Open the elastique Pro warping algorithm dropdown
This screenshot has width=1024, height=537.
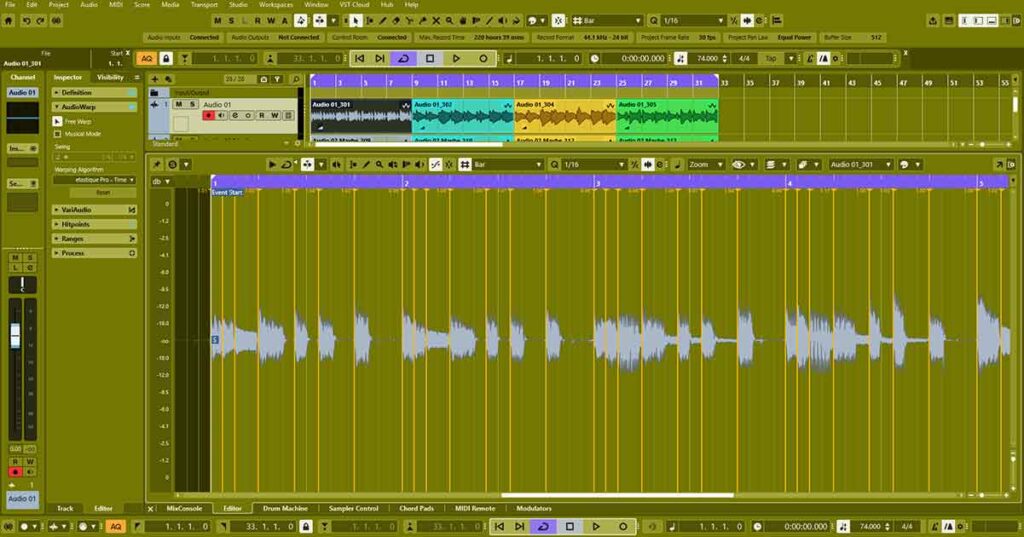[x=95, y=180]
